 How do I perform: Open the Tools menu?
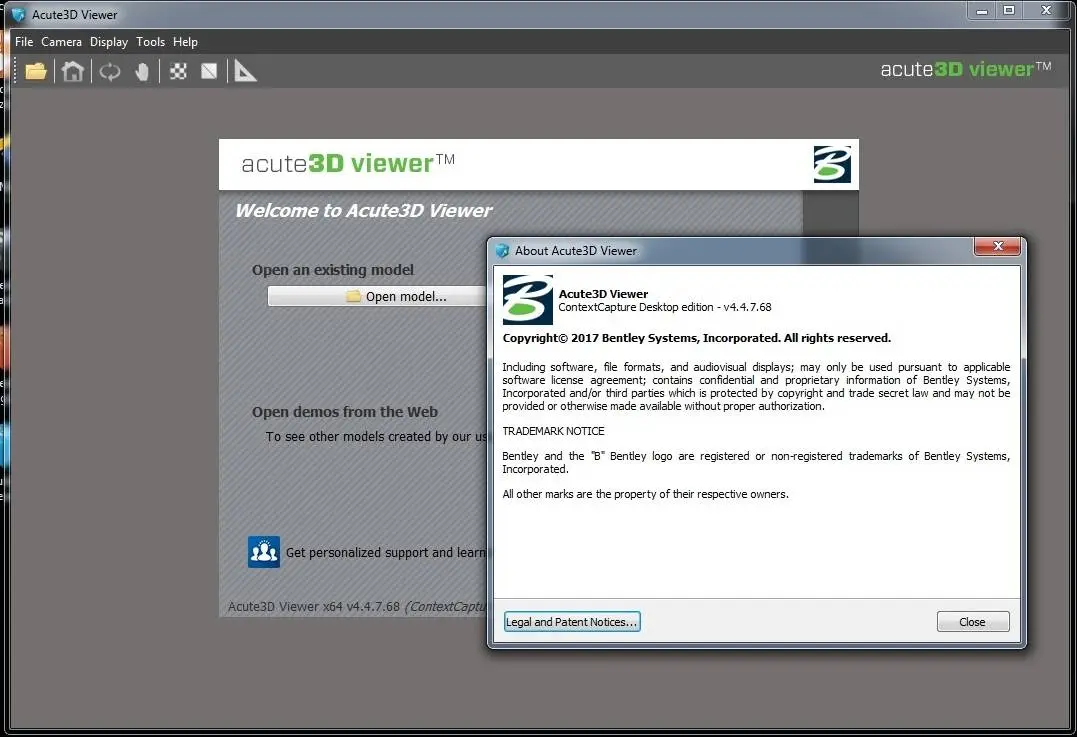pyautogui.click(x=150, y=42)
